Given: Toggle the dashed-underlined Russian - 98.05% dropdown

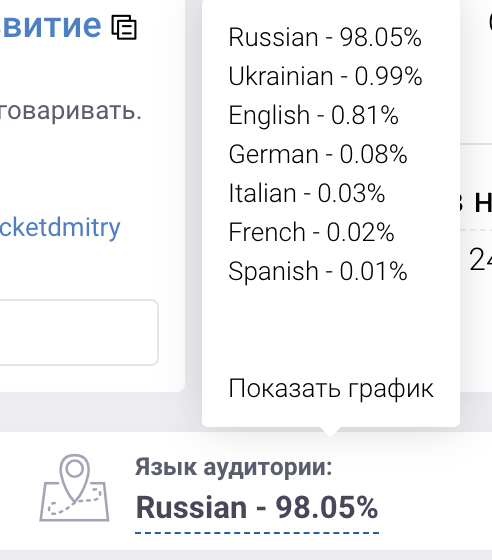Looking at the screenshot, I should coord(257,508).
